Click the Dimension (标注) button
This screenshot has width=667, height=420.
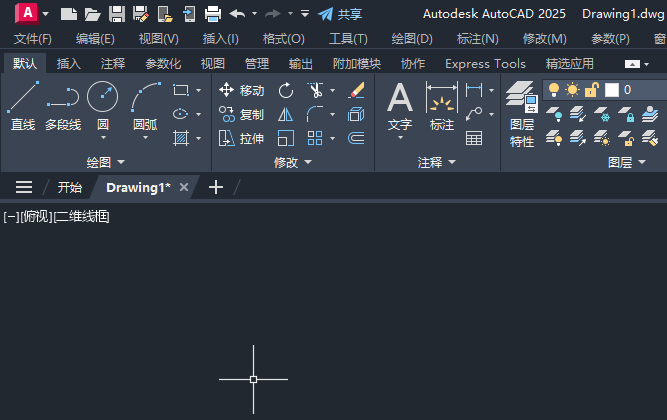(x=442, y=106)
